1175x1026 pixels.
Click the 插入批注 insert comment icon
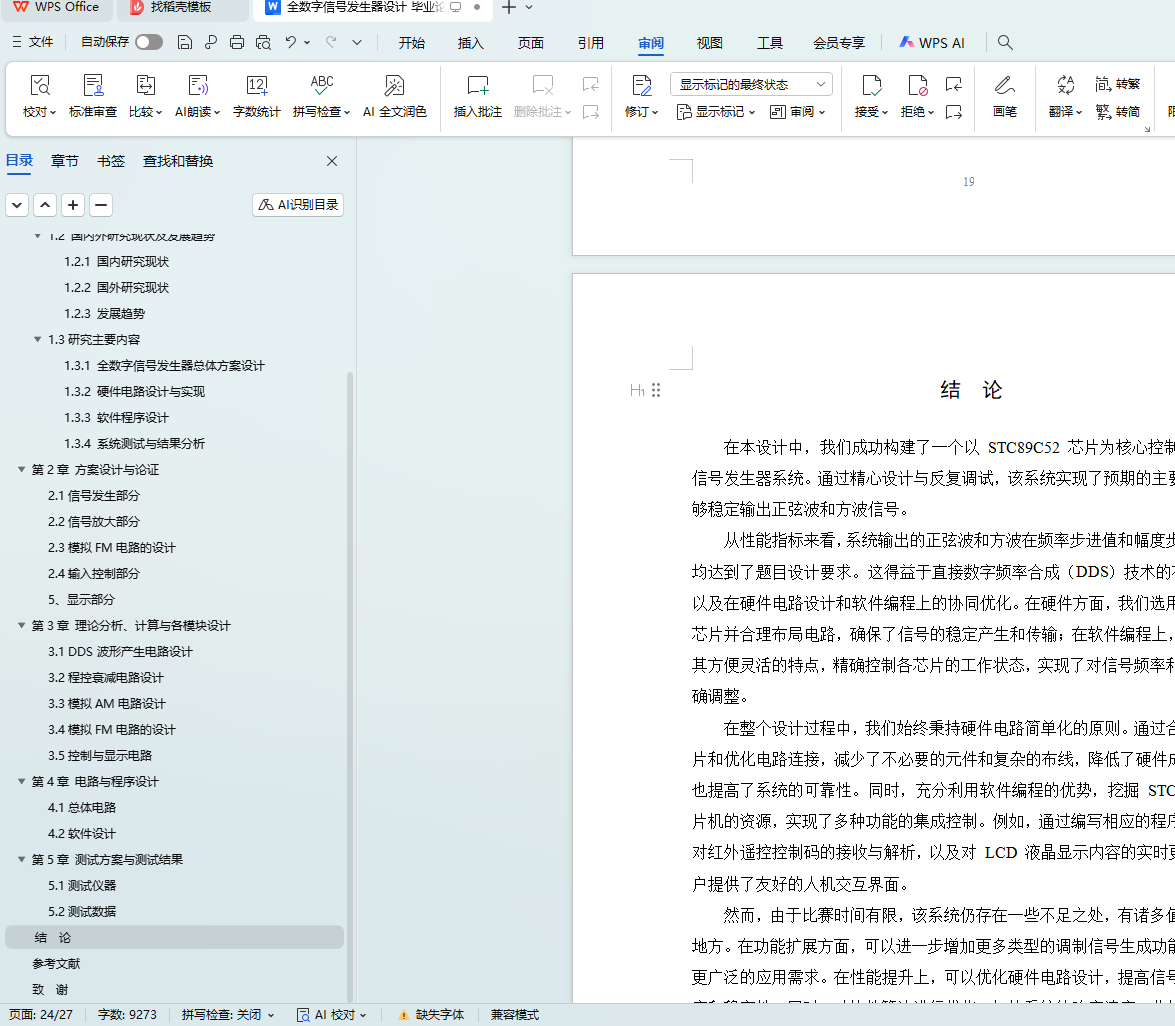pos(478,86)
